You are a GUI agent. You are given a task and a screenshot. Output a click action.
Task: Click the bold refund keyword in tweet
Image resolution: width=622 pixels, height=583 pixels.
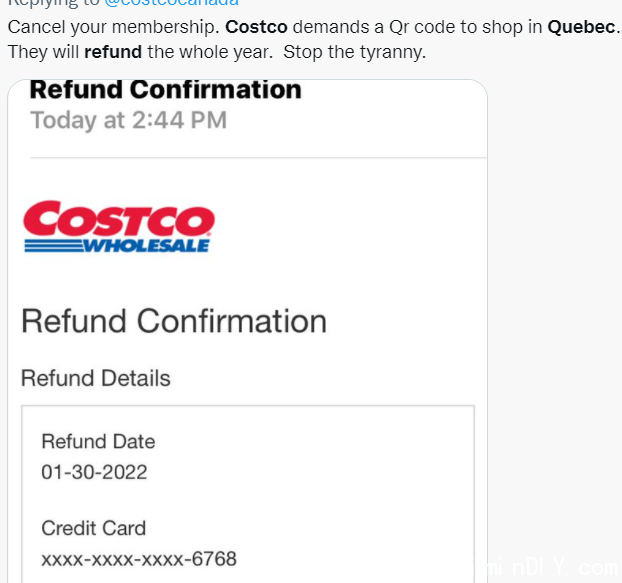tap(113, 52)
